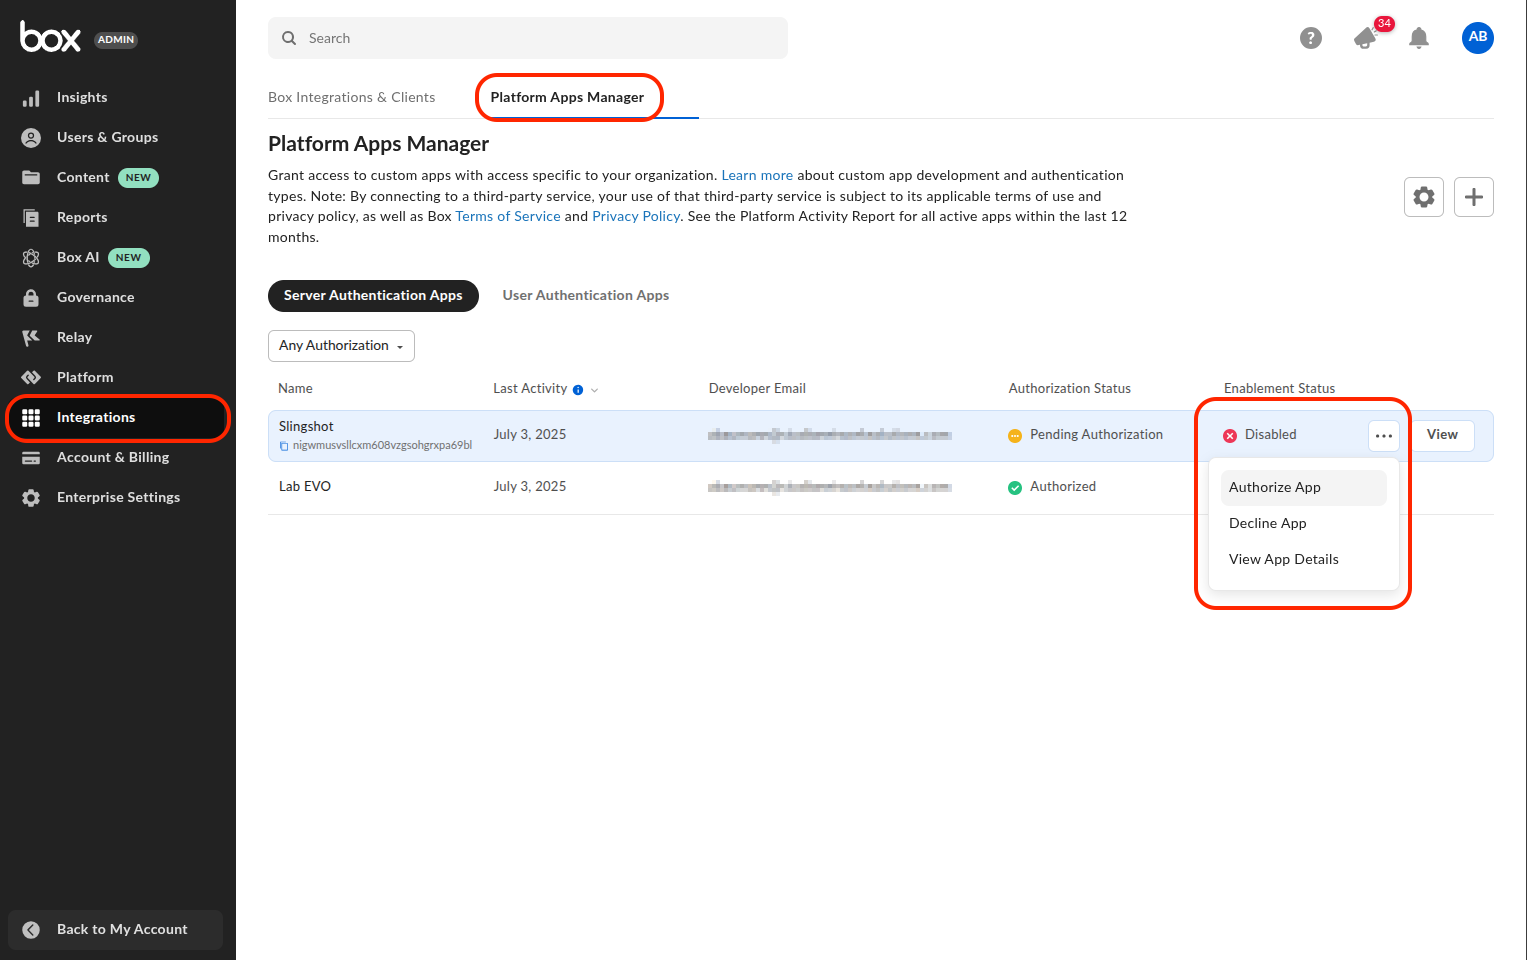Open the Reports icon
Screen dimensions: 1527x960
click(x=31, y=218)
